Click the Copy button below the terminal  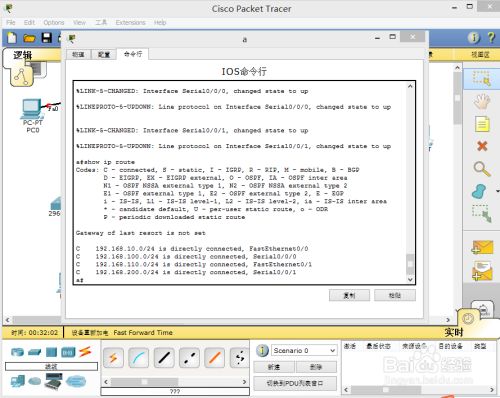[349, 295]
